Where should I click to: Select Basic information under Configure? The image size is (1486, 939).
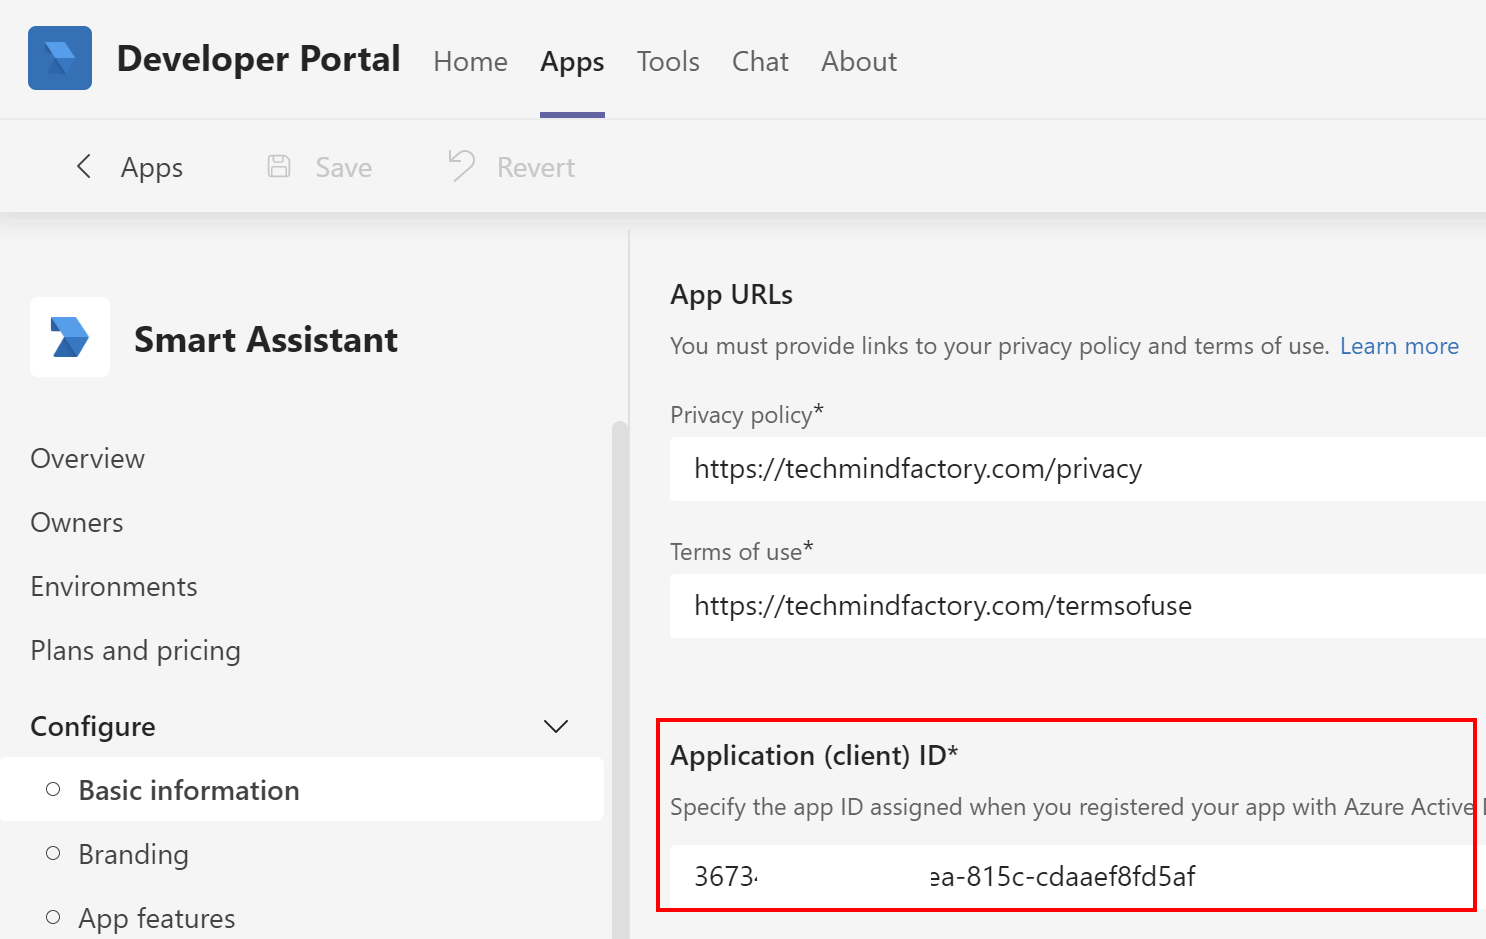[x=302, y=789]
